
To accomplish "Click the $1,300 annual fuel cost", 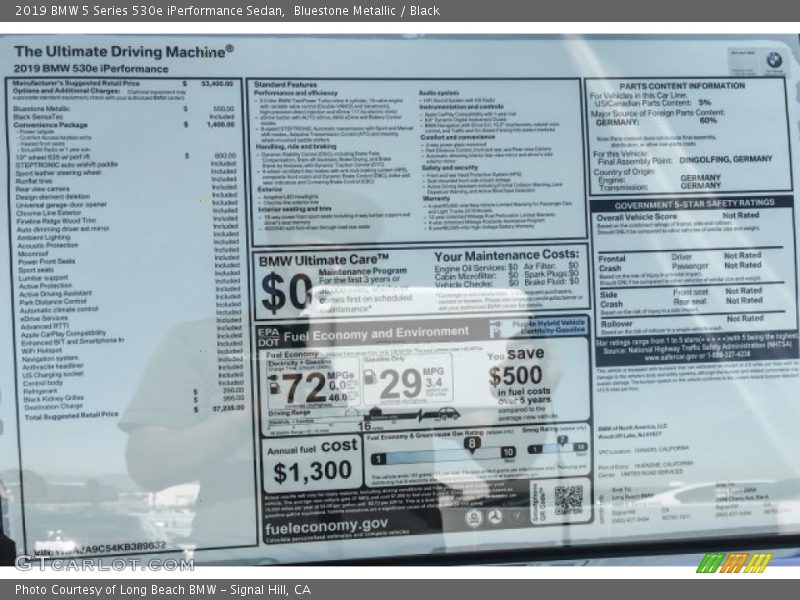I will [312, 471].
